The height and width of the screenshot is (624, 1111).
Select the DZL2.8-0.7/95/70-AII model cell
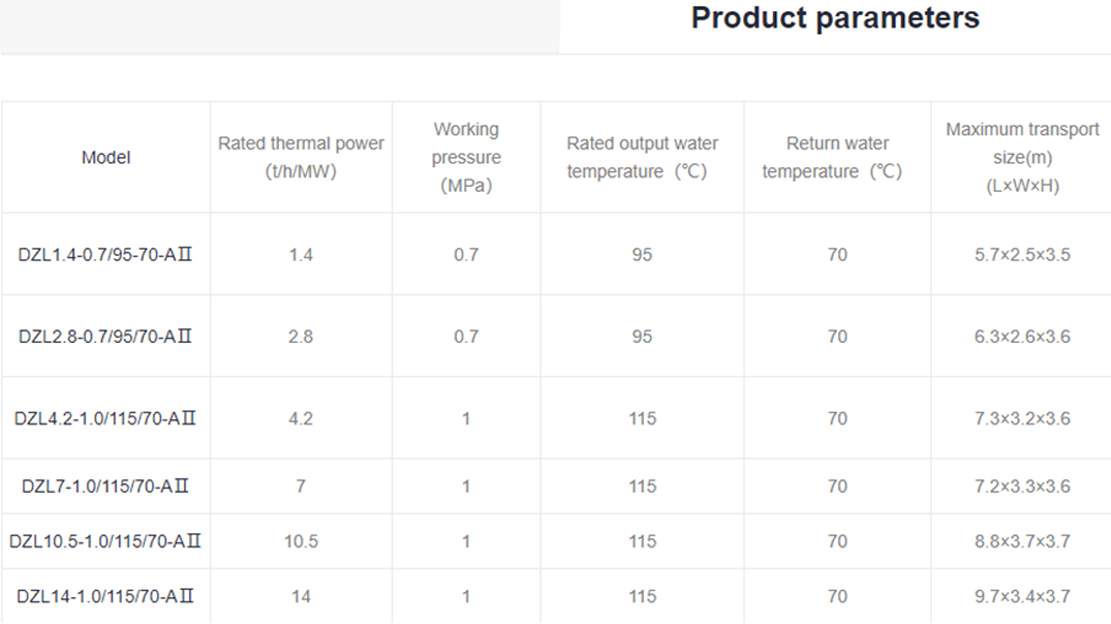(x=106, y=337)
